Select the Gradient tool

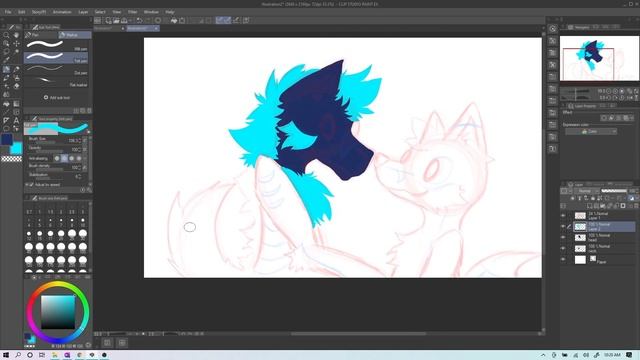[16, 104]
